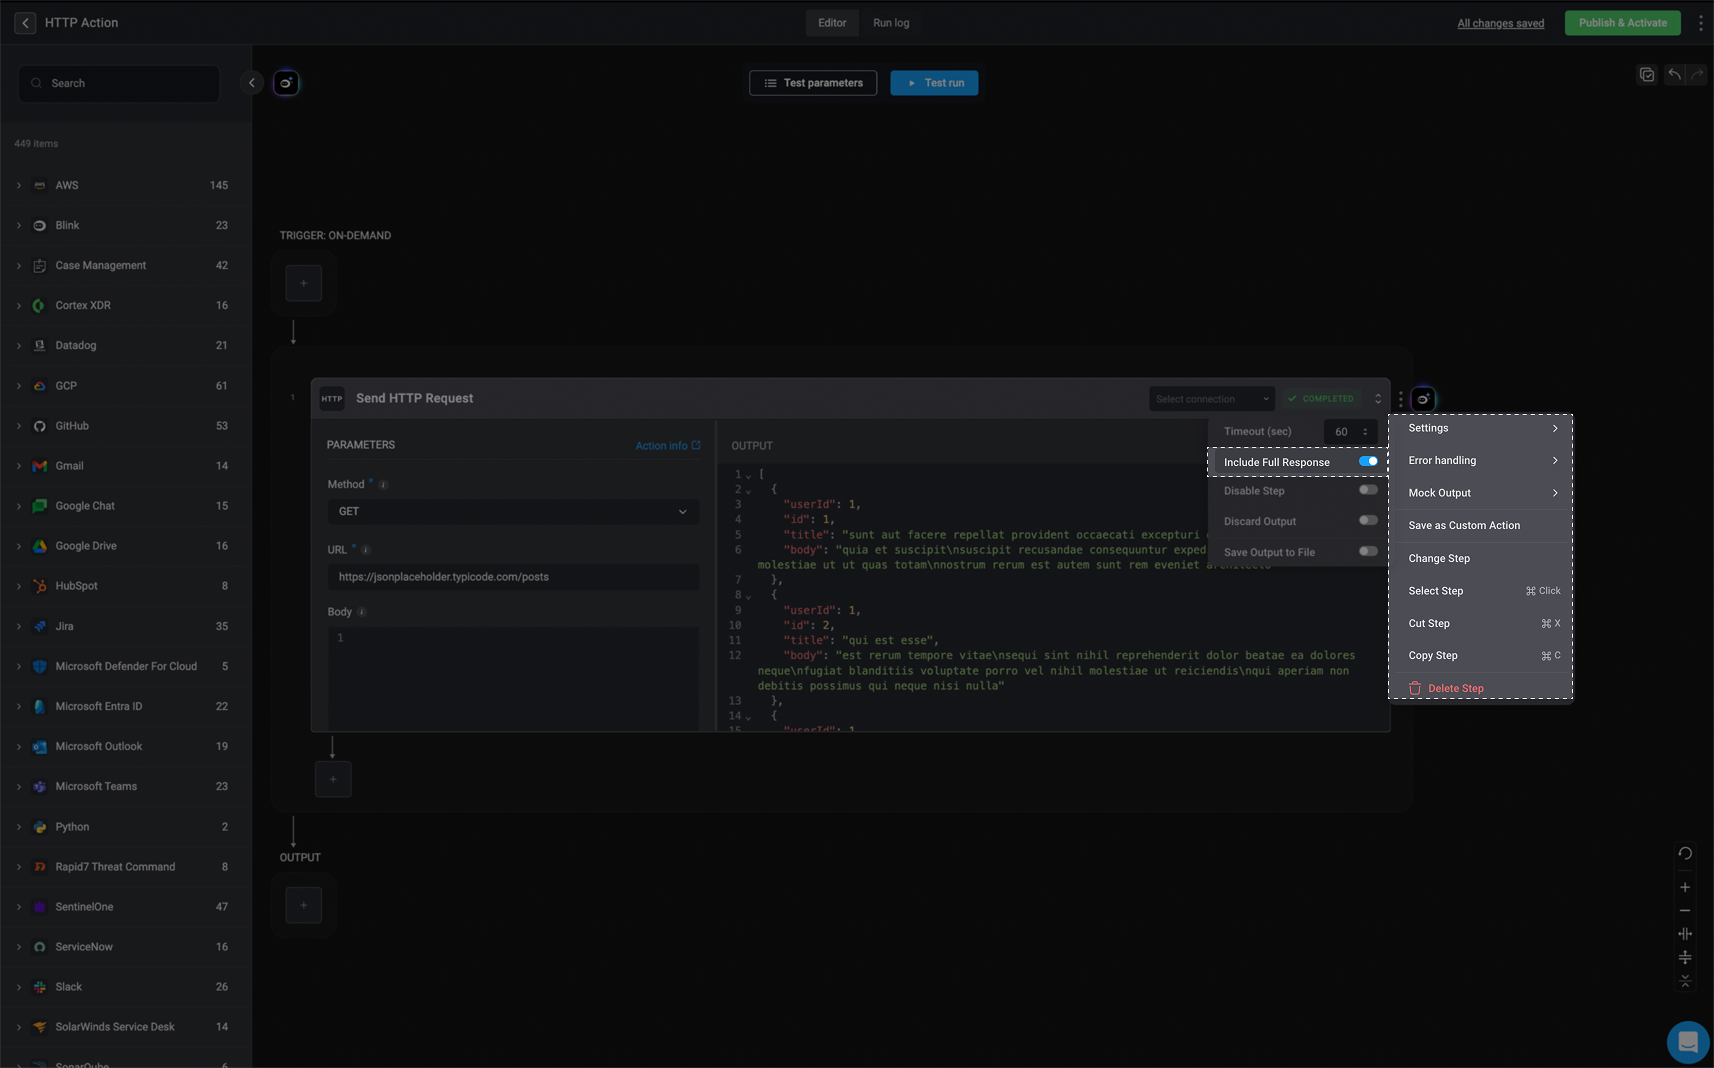This screenshot has height=1068, width=1714.
Task: Redo the last change
Action: click(x=1697, y=75)
